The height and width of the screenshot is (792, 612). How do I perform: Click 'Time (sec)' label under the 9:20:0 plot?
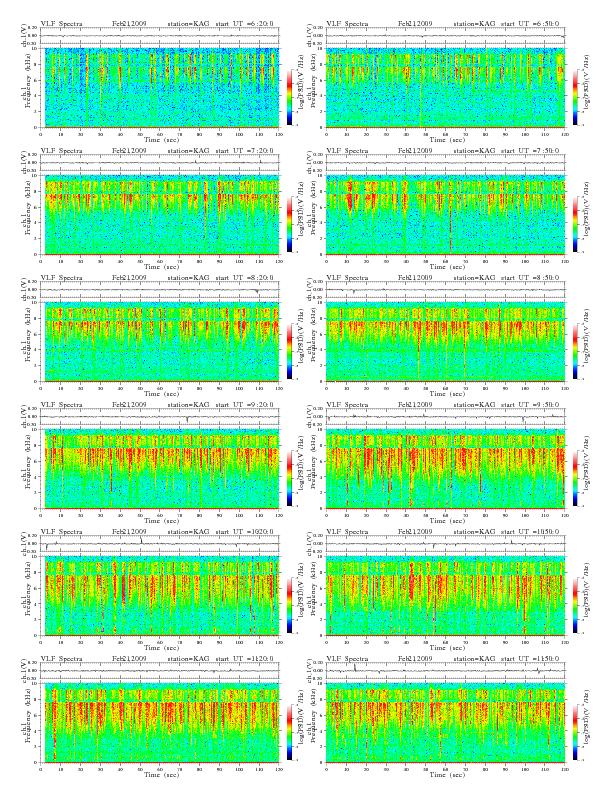pos(162,521)
